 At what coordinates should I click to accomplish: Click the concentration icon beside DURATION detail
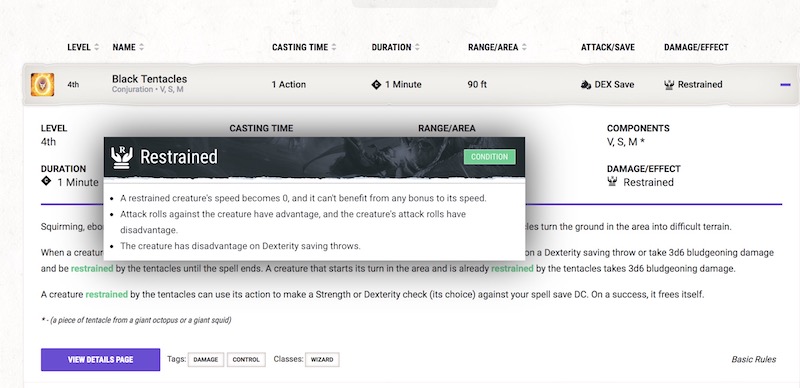pyautogui.click(x=46, y=181)
